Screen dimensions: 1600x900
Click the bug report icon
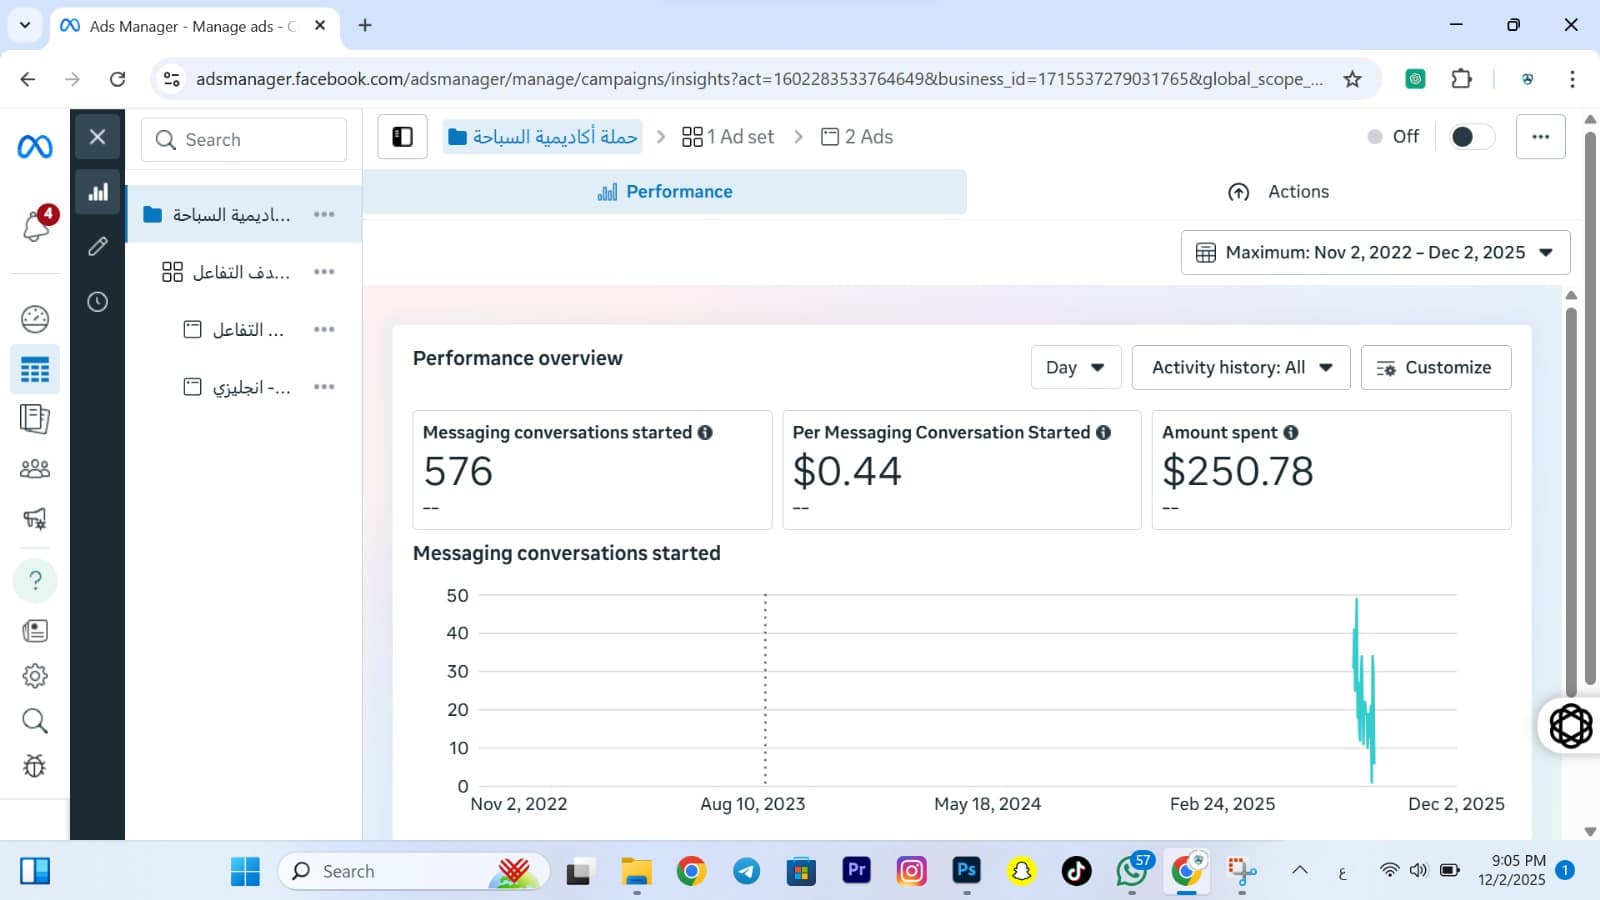click(35, 766)
